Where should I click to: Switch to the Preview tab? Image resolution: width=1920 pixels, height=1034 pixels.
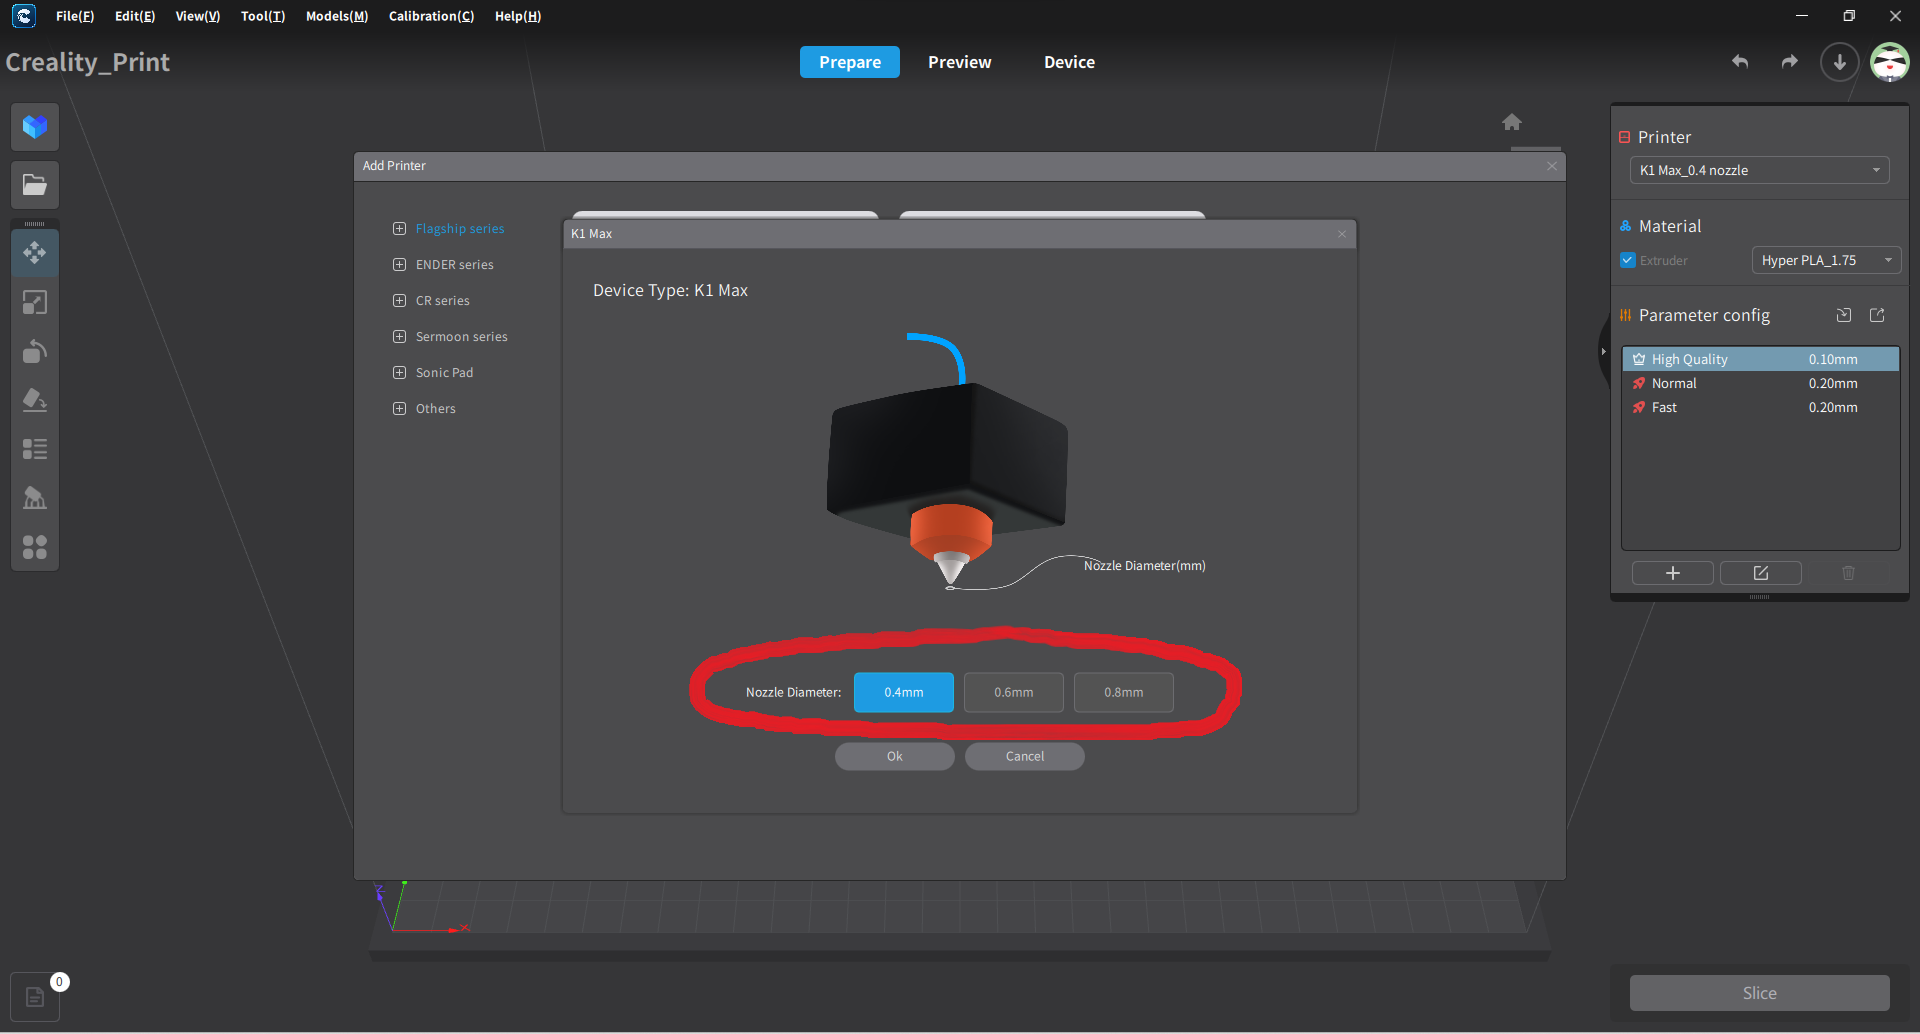959,61
